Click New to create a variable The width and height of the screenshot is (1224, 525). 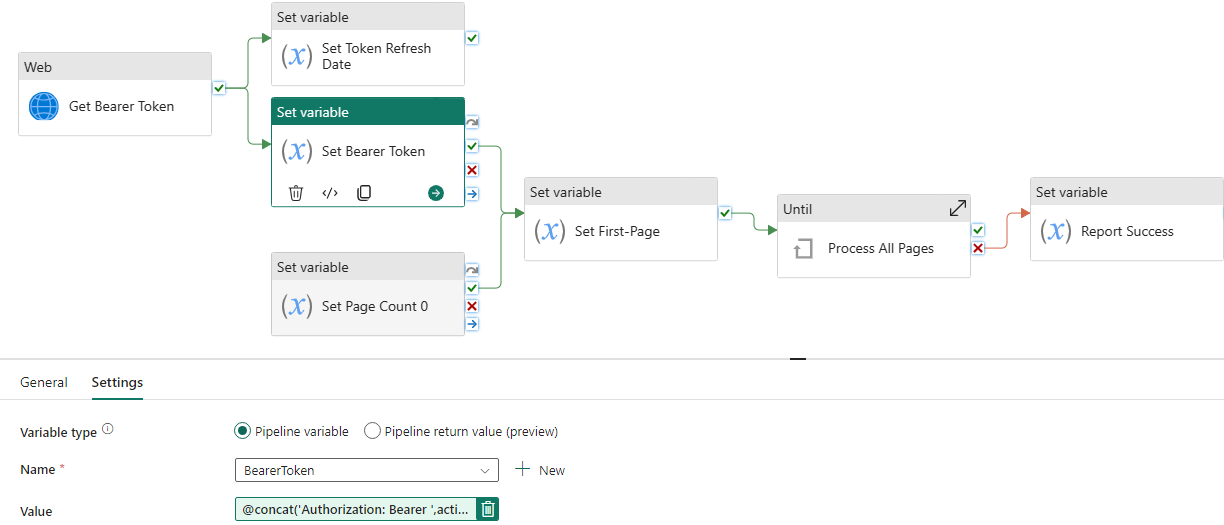[540, 470]
